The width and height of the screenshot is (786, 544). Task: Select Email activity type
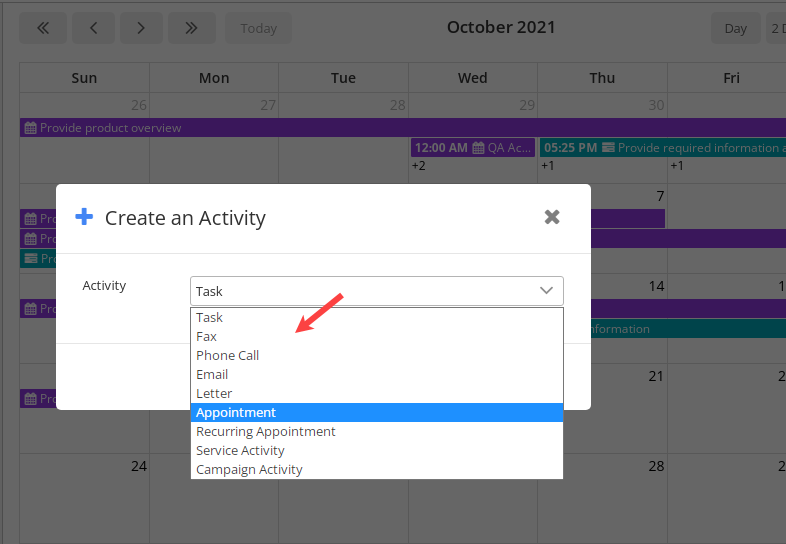tap(212, 374)
